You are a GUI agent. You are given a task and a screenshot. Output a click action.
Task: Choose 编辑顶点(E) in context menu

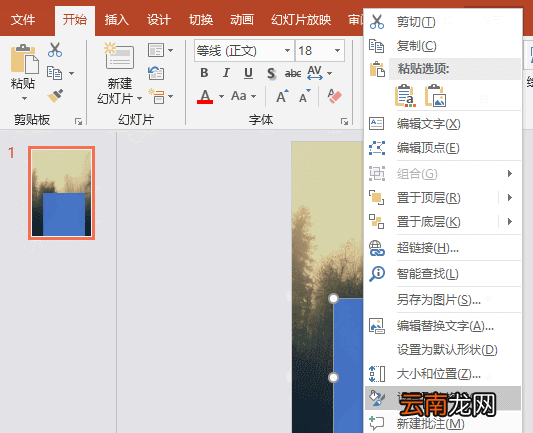443,148
